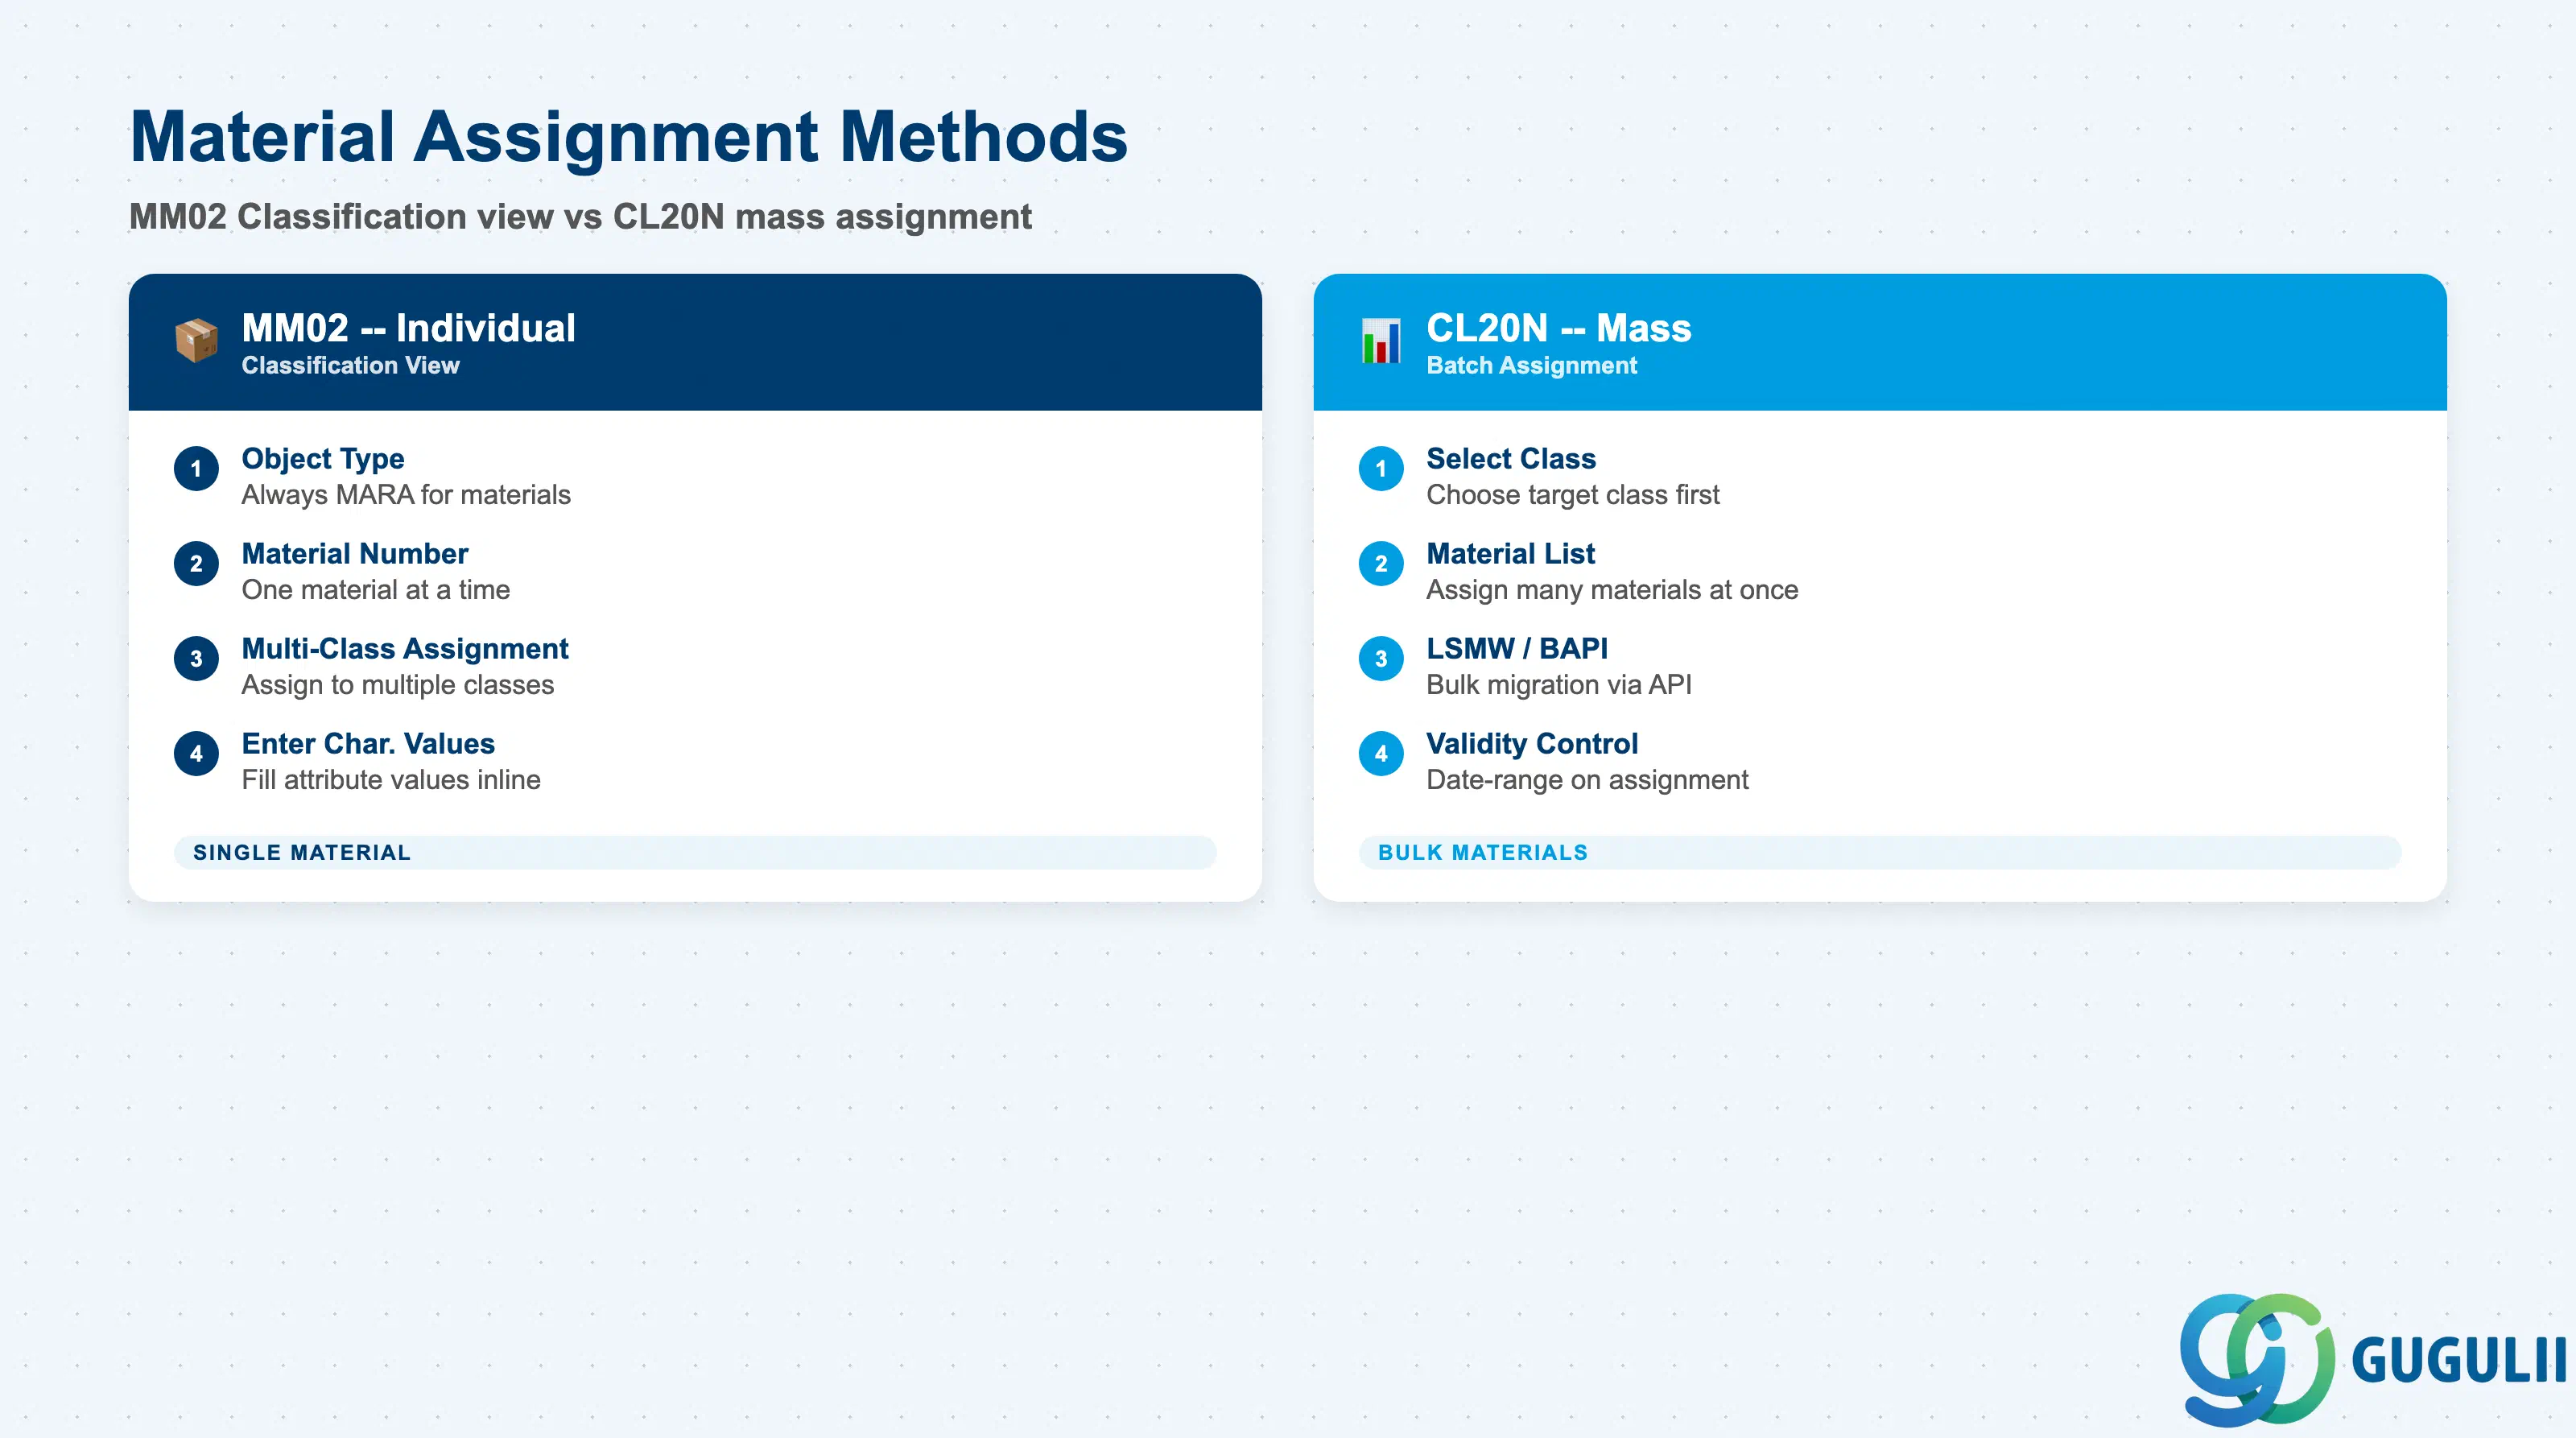Click the "Multi-Class Assignment" step title
This screenshot has width=2576, height=1438.
pos(404,649)
